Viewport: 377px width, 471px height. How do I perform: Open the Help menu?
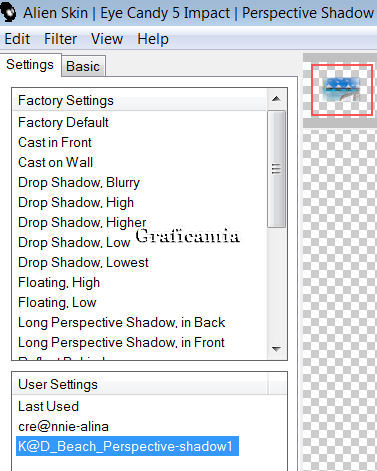153,39
